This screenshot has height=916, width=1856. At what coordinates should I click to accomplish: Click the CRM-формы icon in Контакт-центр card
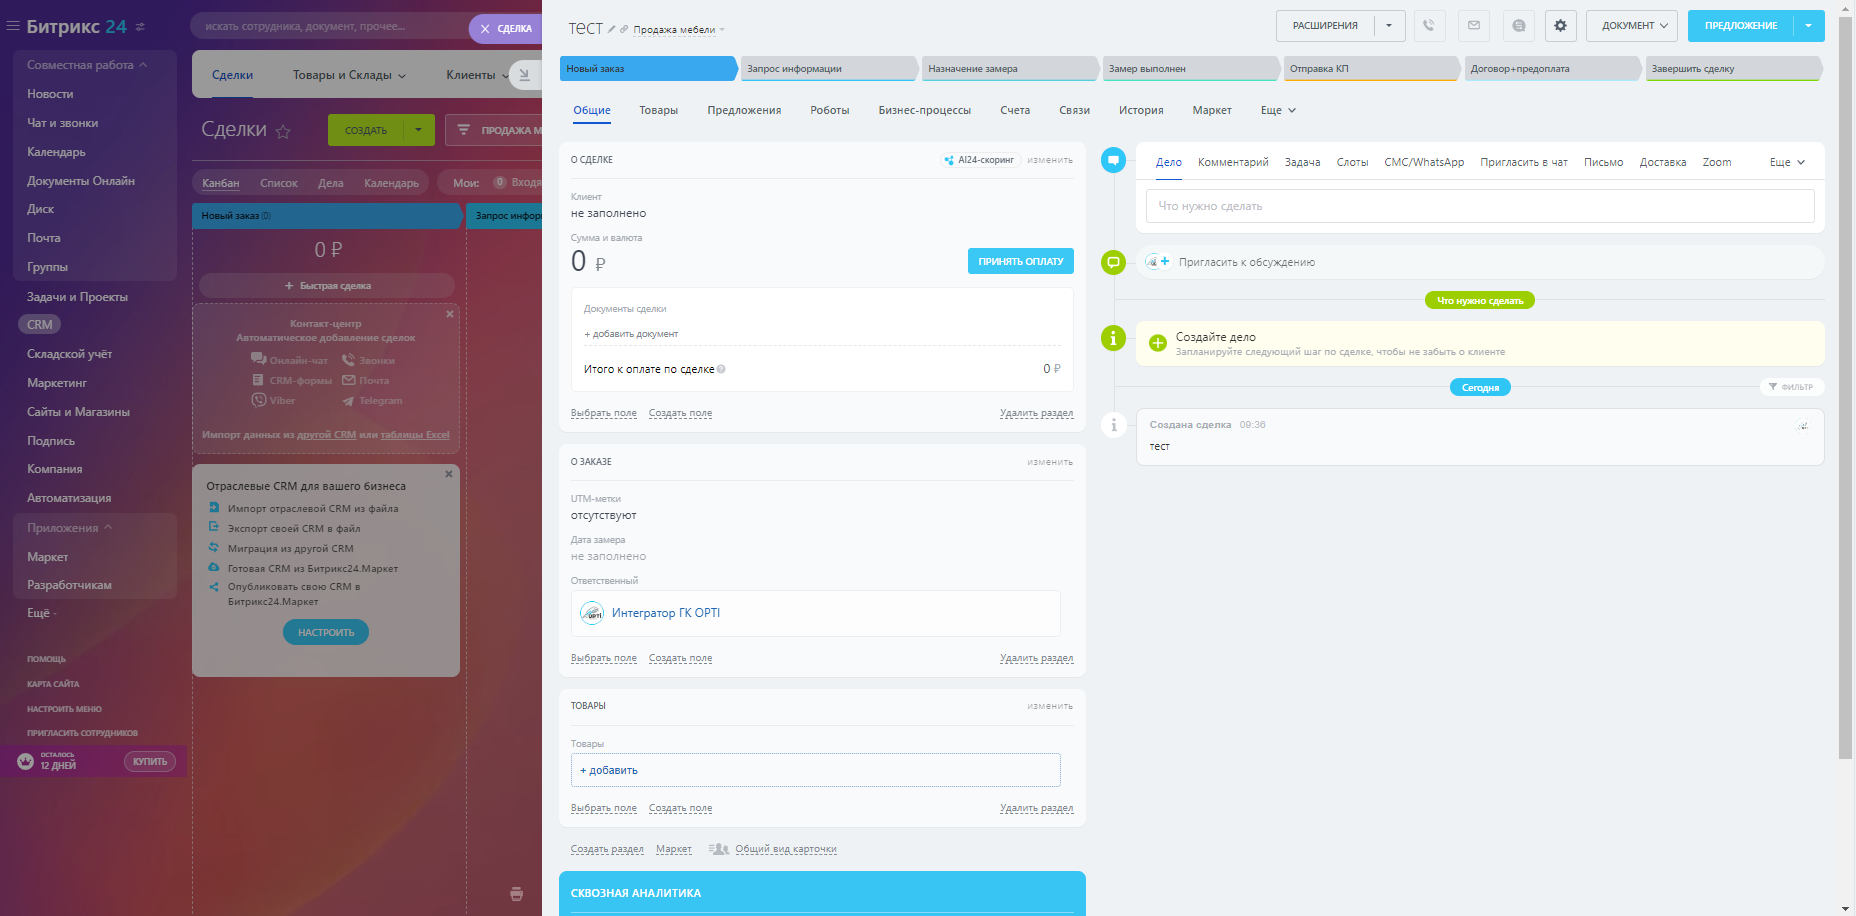click(x=258, y=380)
